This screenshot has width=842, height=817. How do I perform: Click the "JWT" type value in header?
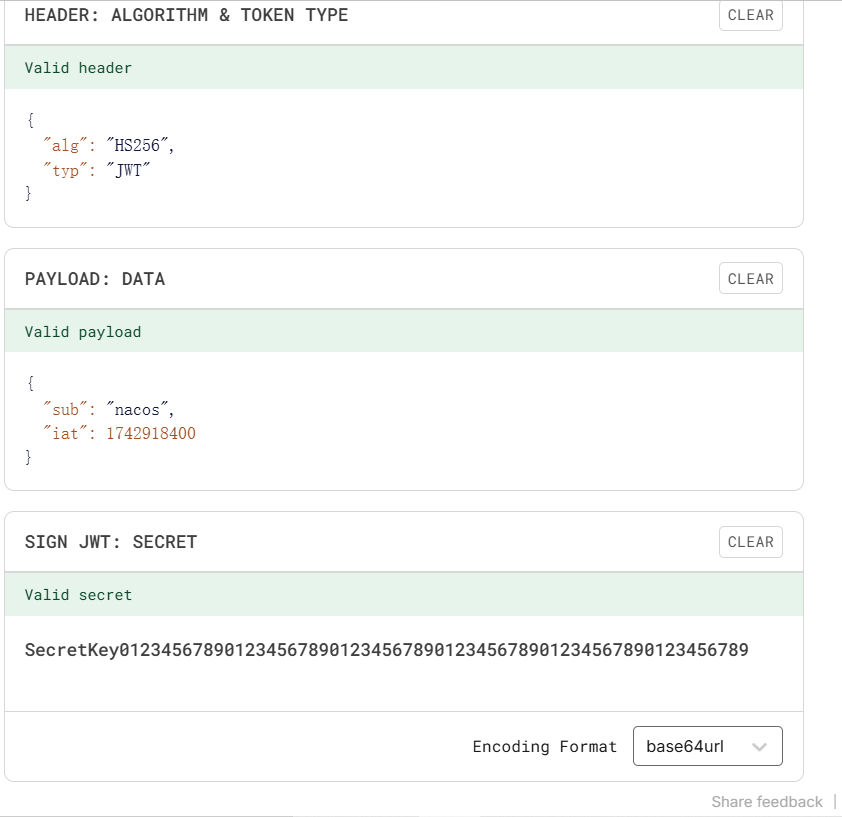click(x=126, y=171)
